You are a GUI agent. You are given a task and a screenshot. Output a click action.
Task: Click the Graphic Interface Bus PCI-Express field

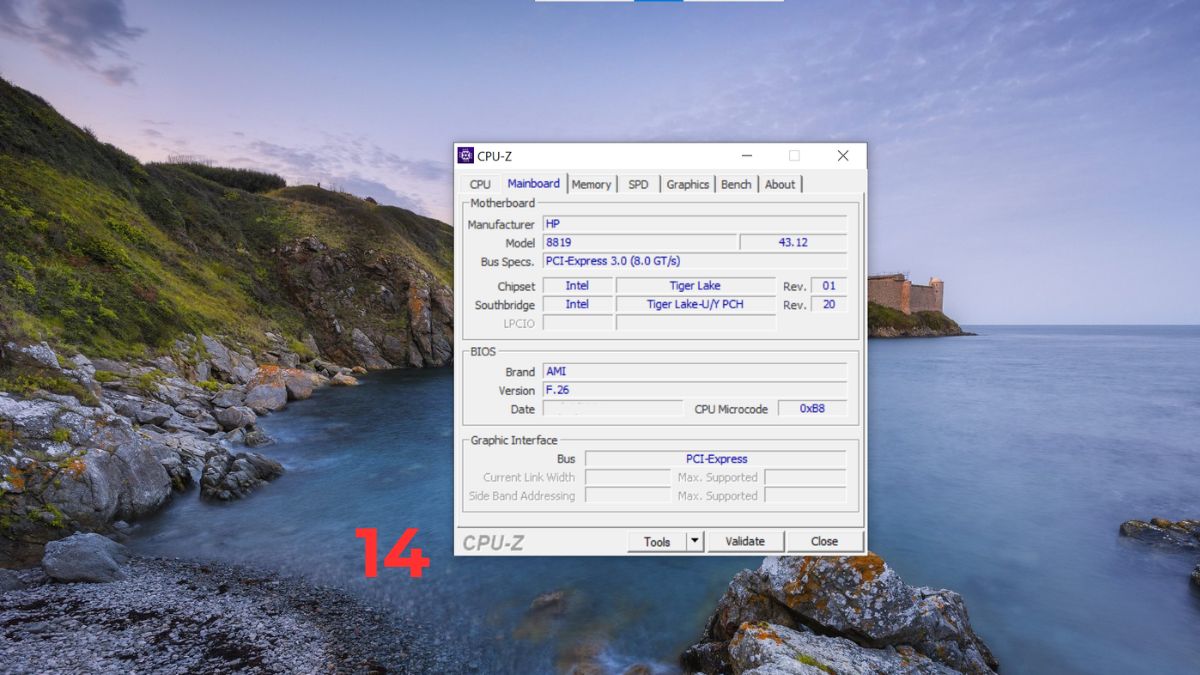pos(716,459)
